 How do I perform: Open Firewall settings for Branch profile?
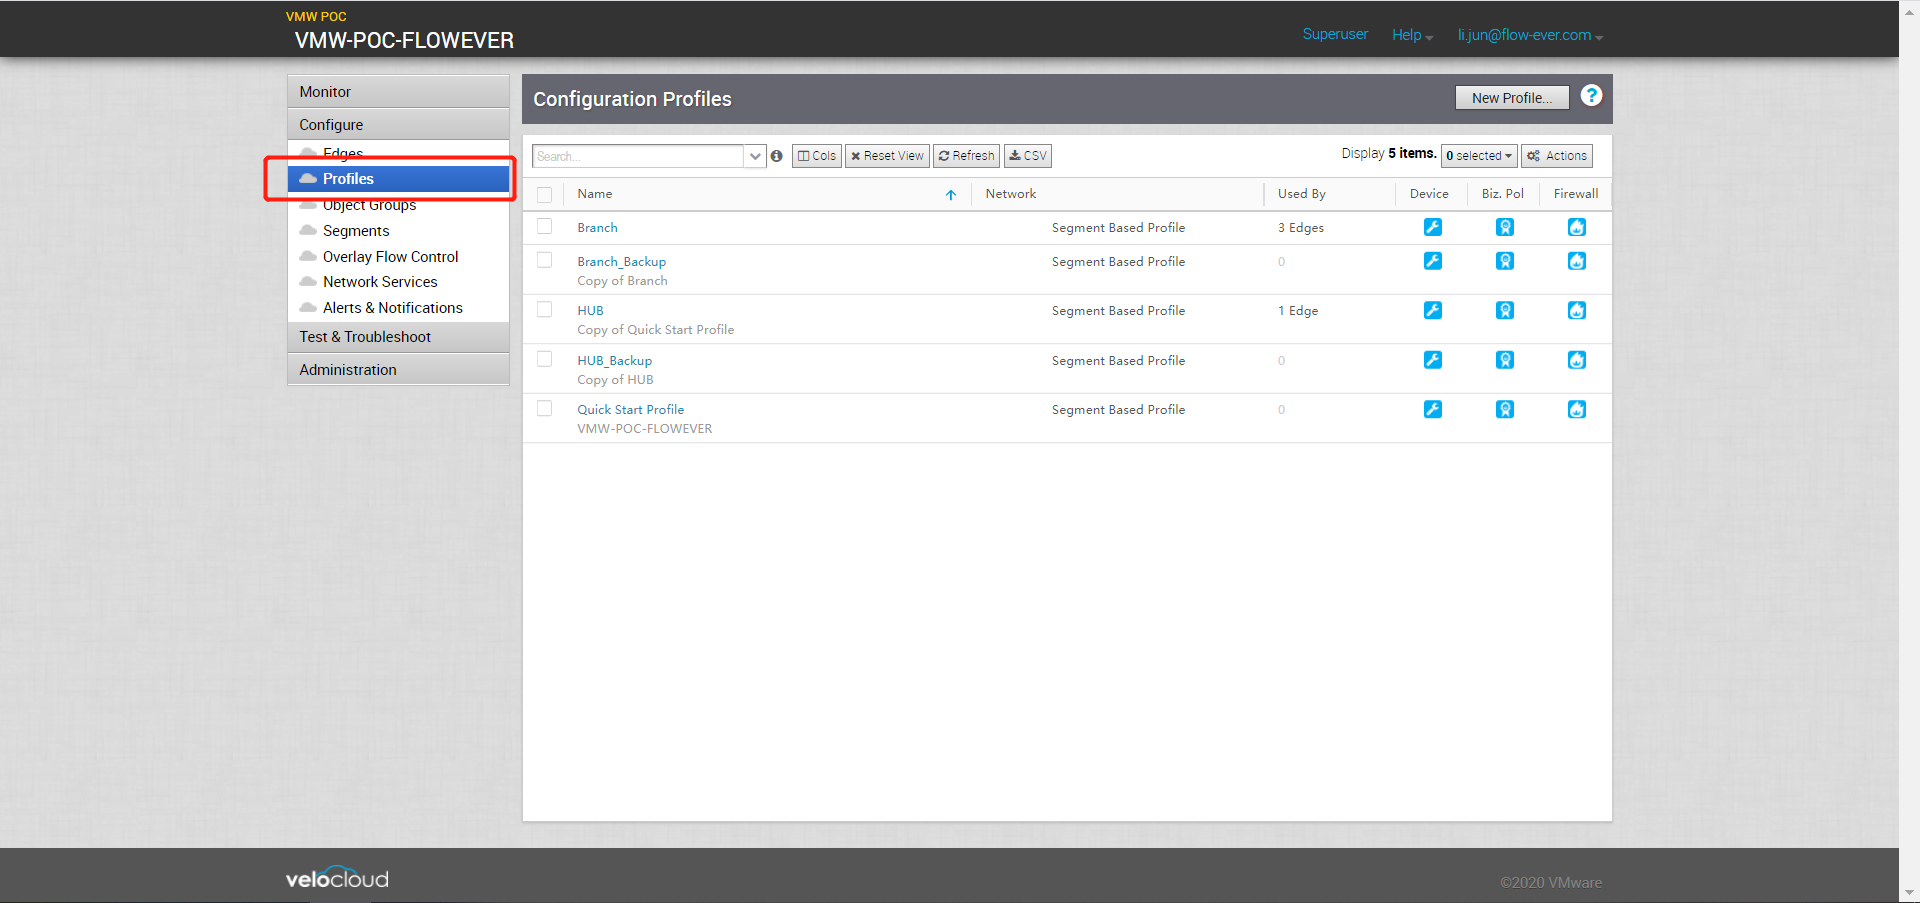click(x=1576, y=227)
